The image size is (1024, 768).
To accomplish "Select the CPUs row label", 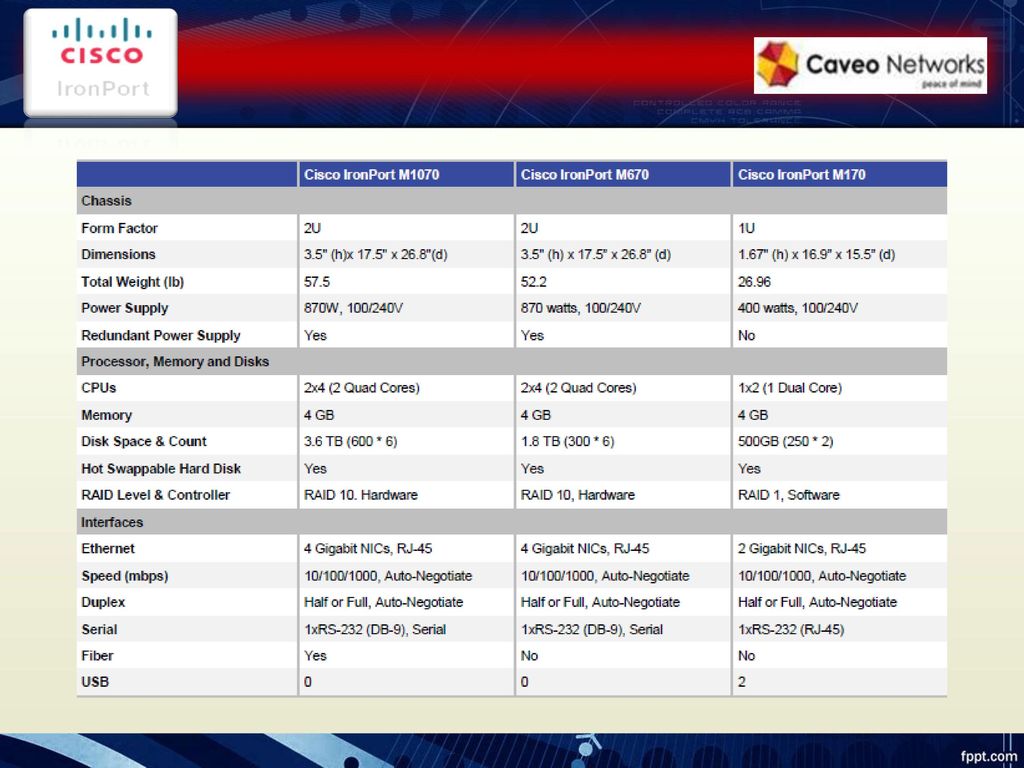I will point(99,388).
